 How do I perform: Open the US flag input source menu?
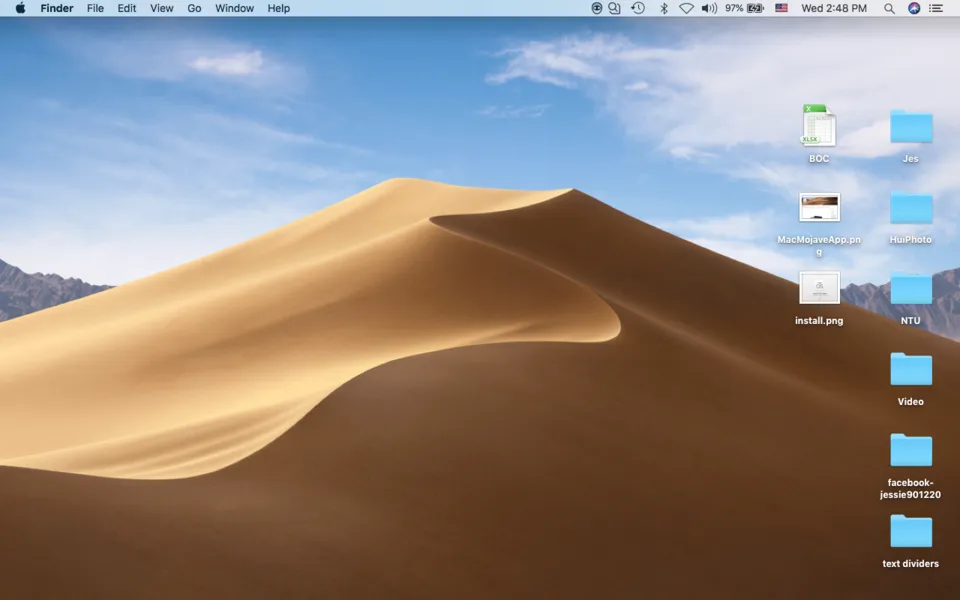coord(781,8)
